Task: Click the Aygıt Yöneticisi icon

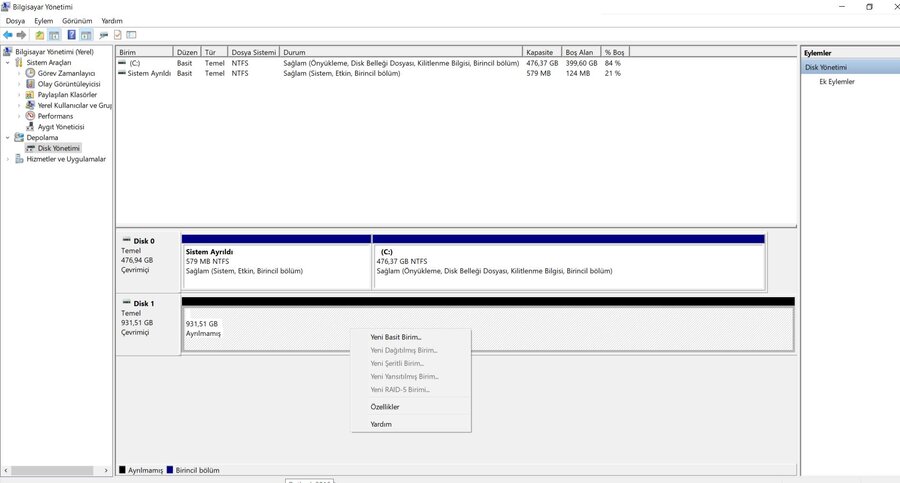Action: coord(30,126)
